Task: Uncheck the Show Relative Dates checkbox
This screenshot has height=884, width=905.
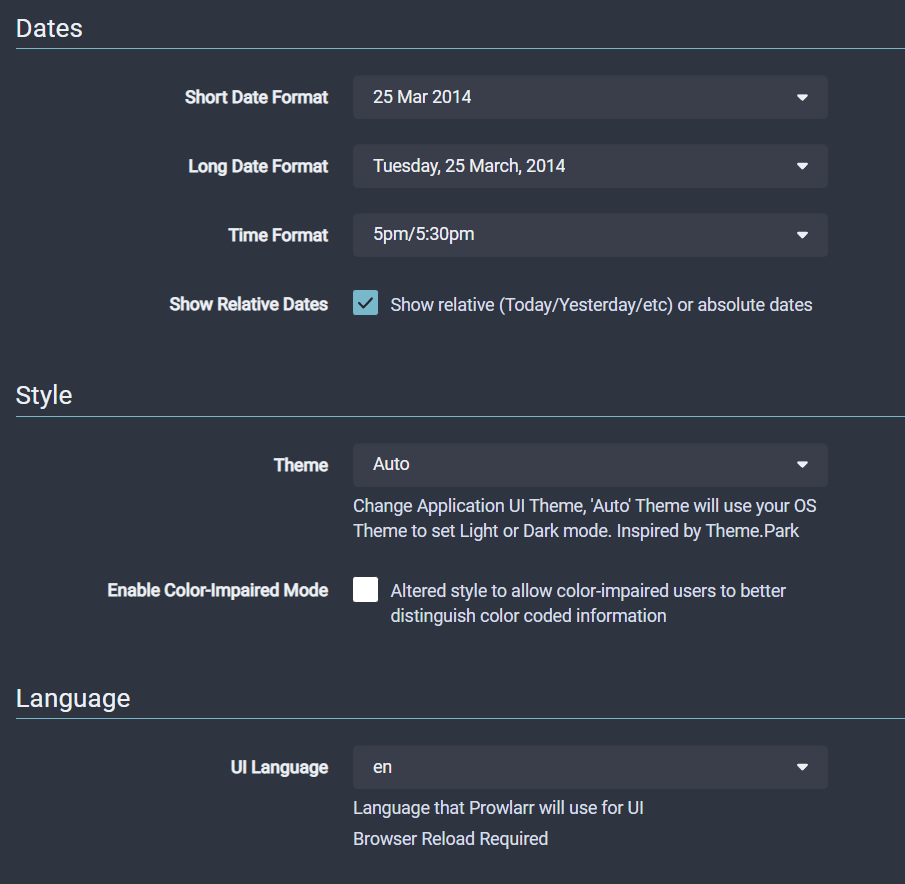Action: (x=366, y=304)
